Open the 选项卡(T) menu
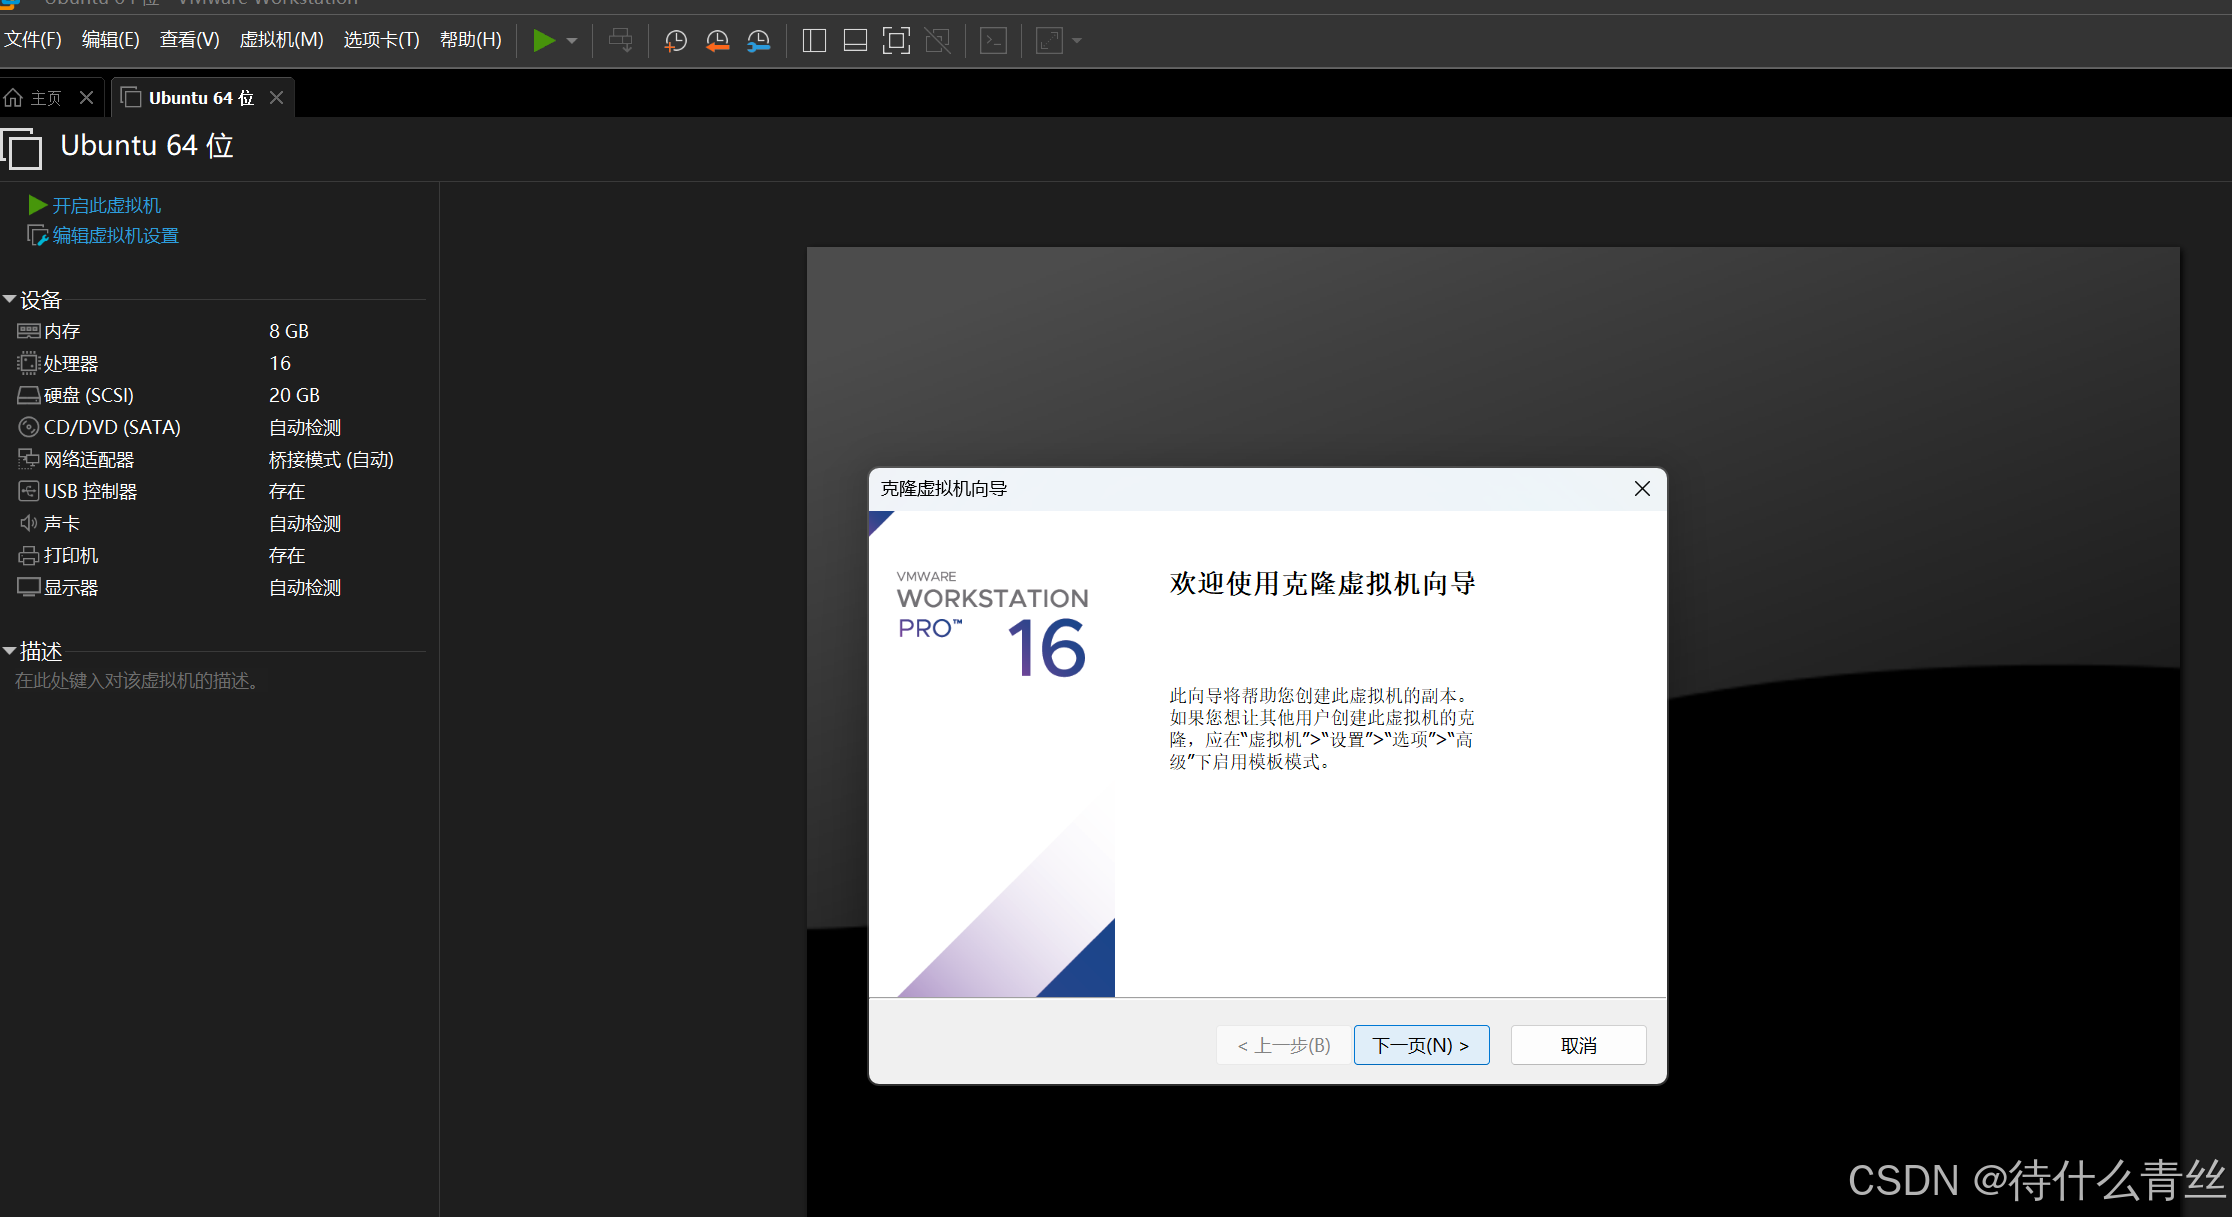Viewport: 2232px width, 1217px height. pos(381,40)
